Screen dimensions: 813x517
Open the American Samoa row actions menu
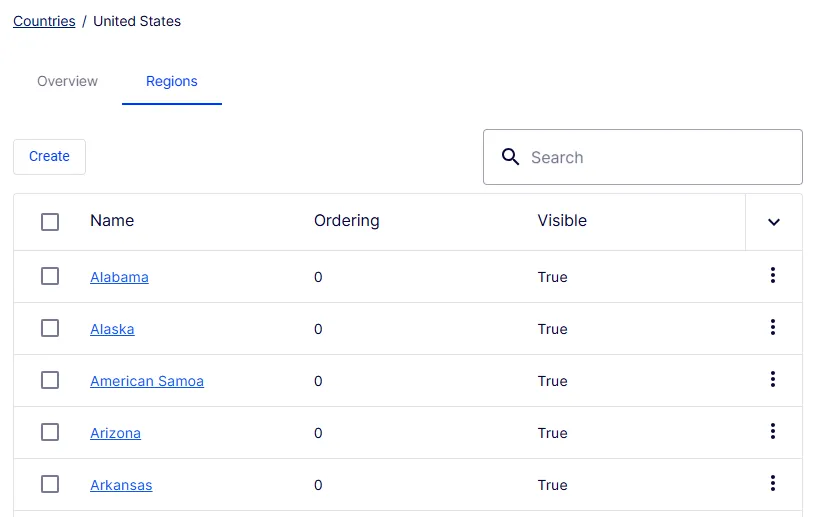click(x=773, y=379)
